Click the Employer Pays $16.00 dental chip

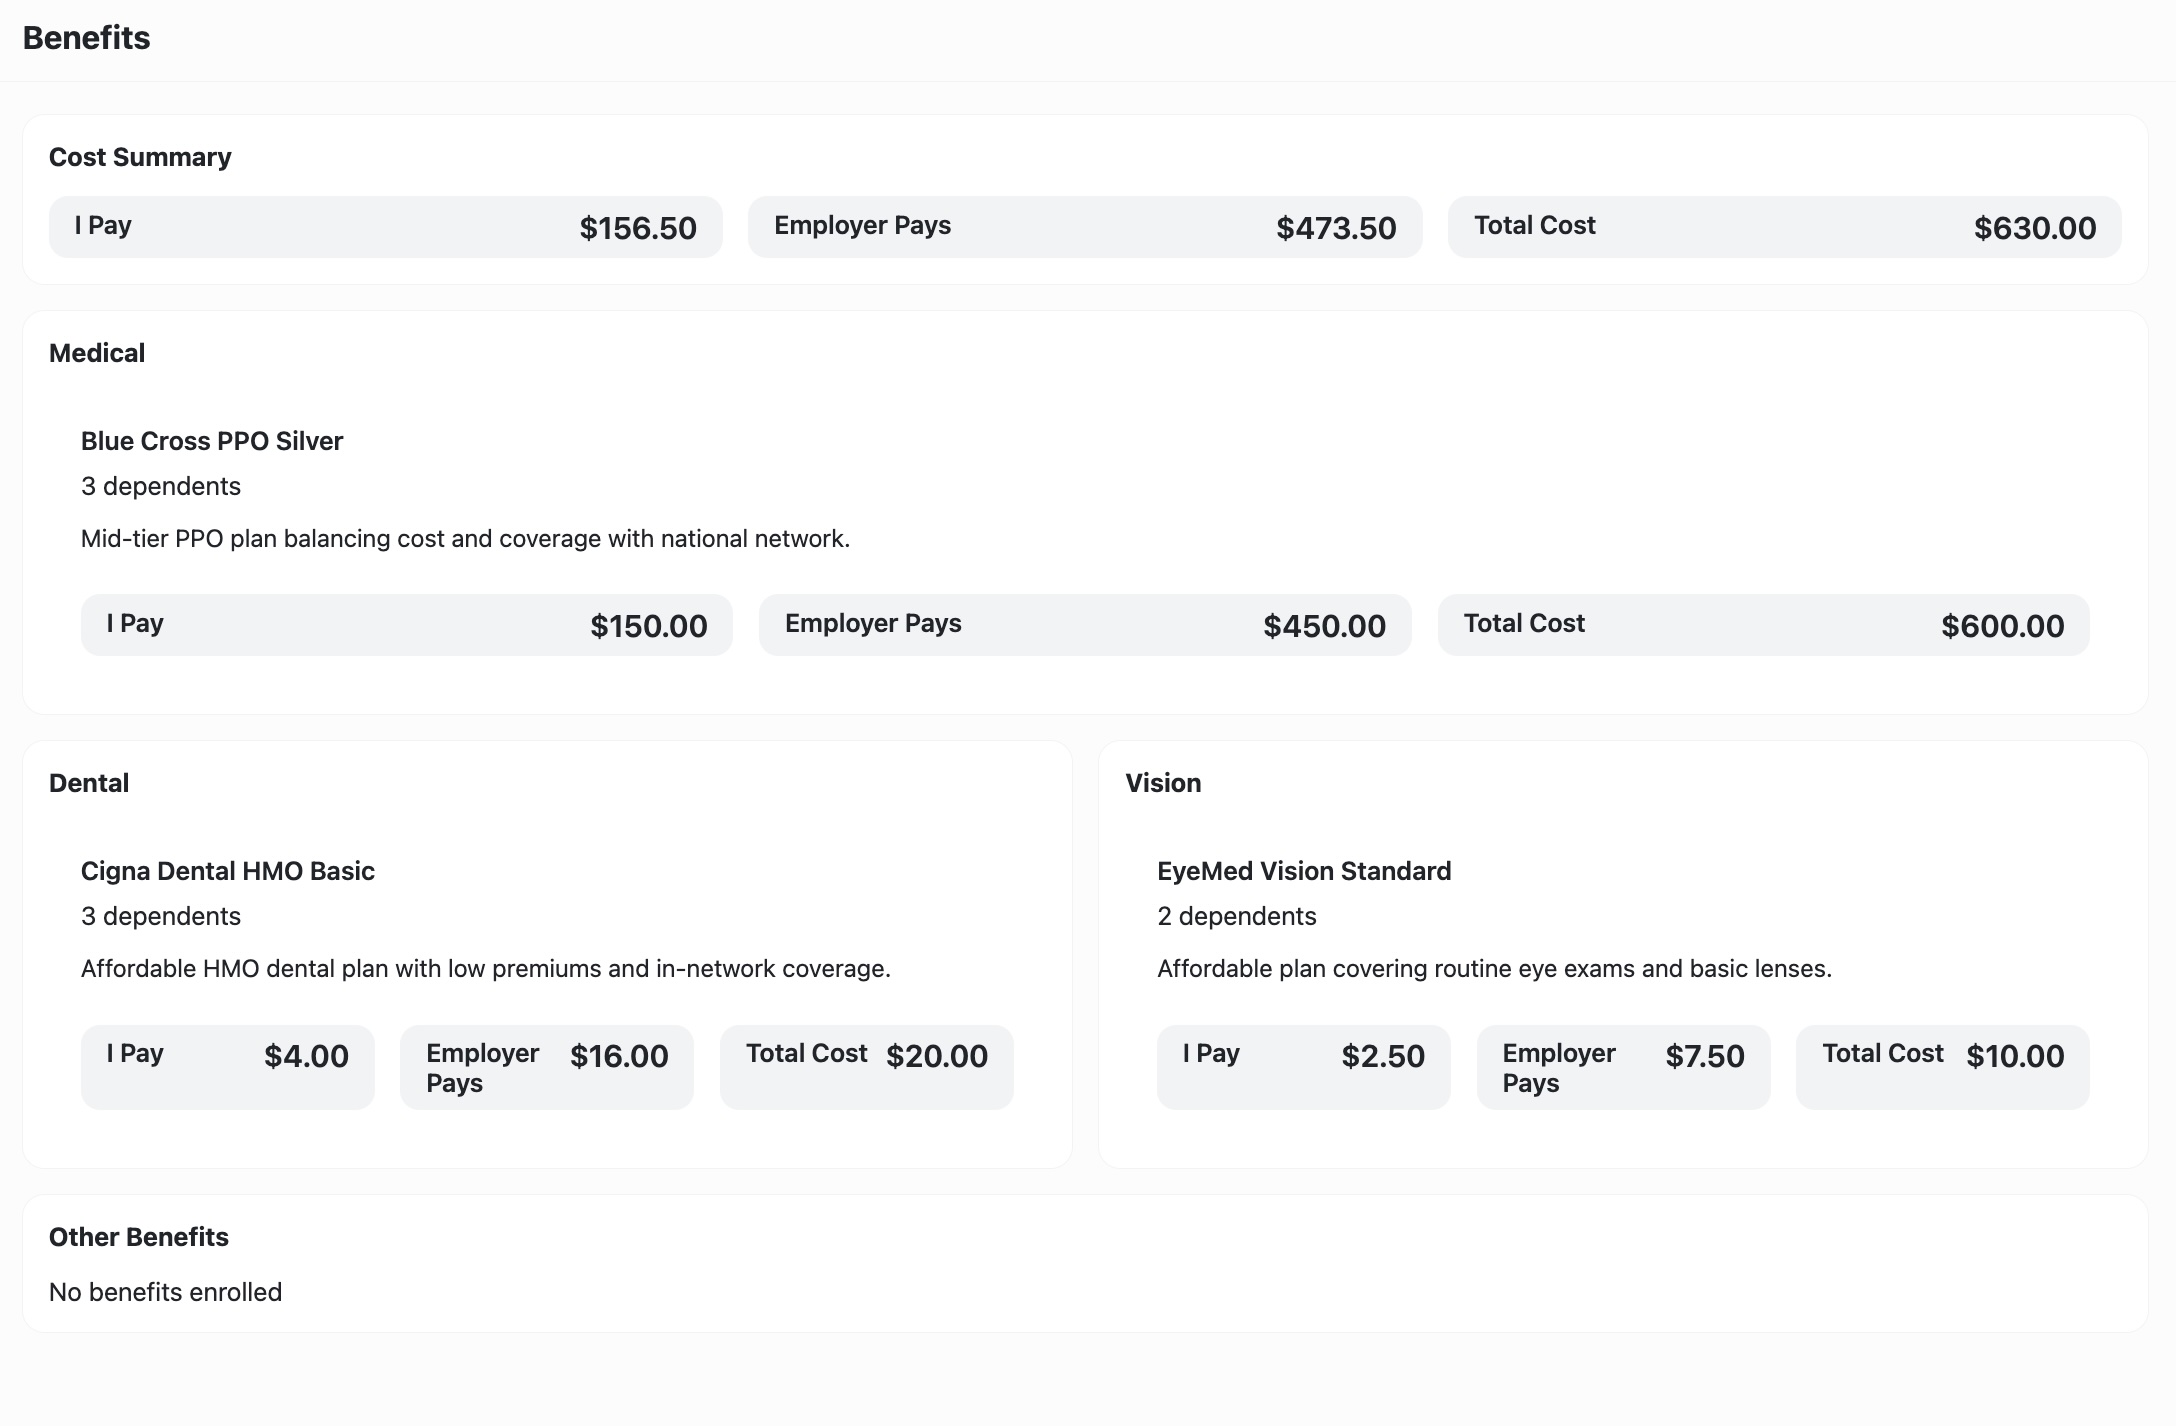[547, 1066]
